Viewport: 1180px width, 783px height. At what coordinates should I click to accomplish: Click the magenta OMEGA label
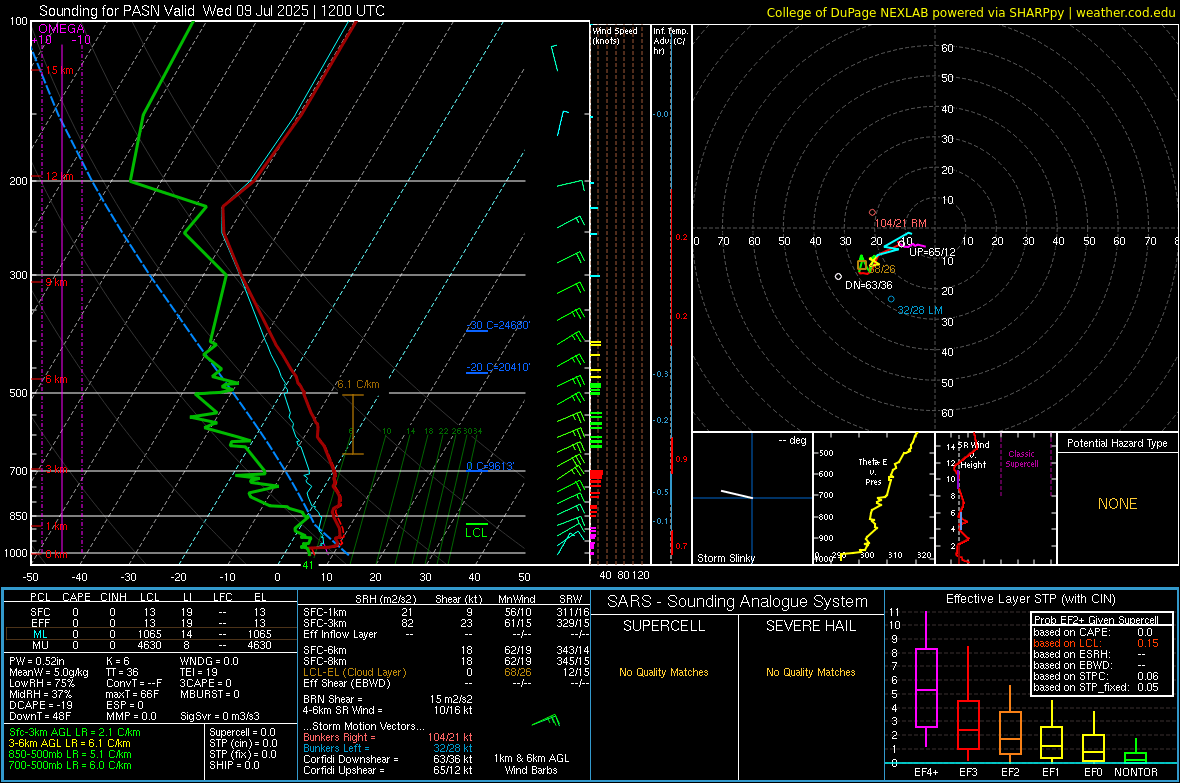(x=62, y=29)
